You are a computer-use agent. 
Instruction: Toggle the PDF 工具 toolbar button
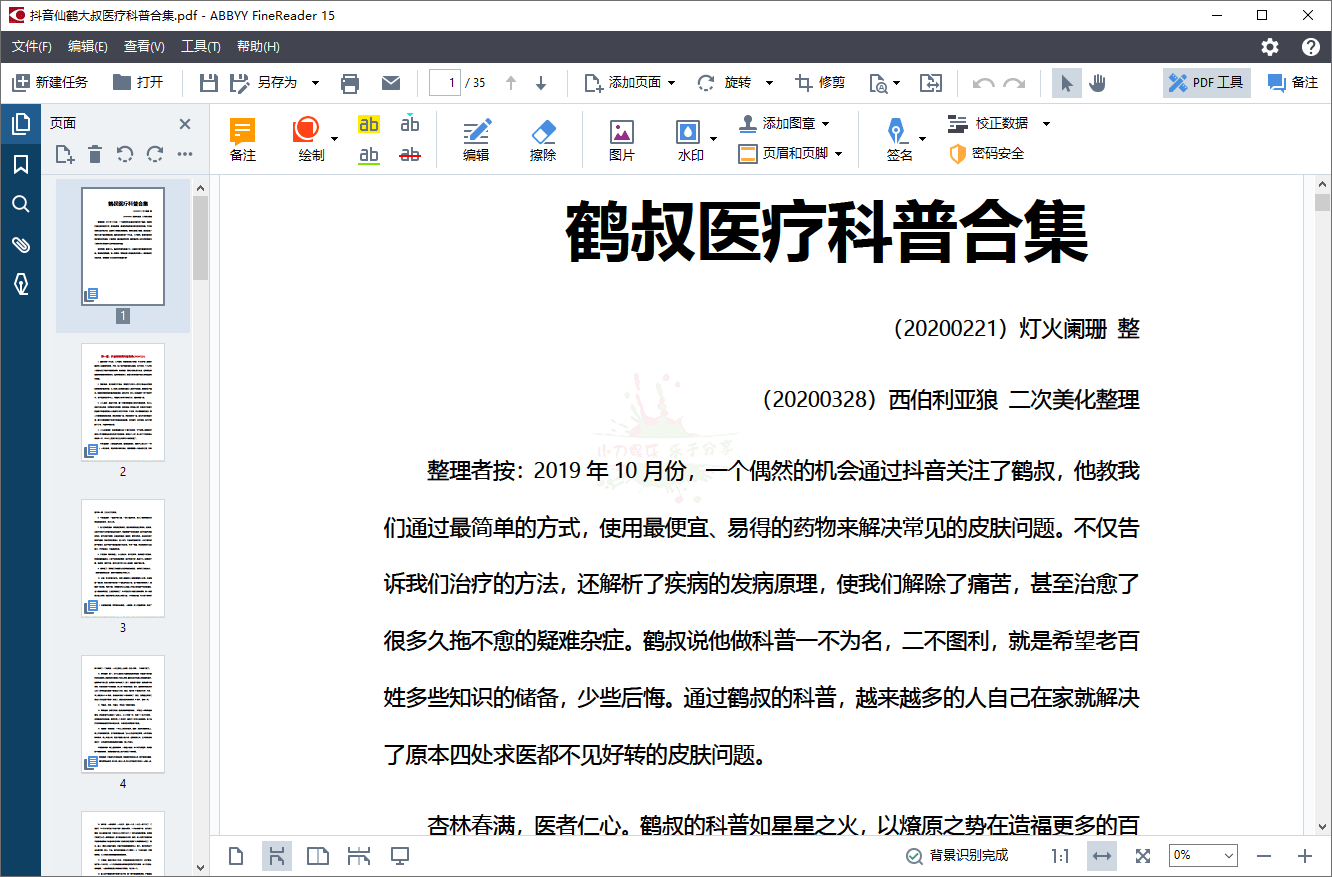[1206, 83]
